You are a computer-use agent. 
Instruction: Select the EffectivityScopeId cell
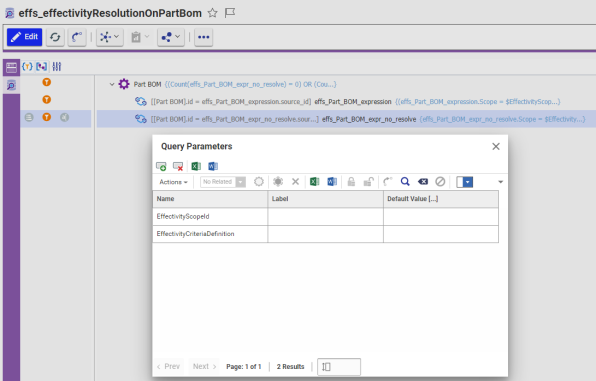point(210,216)
